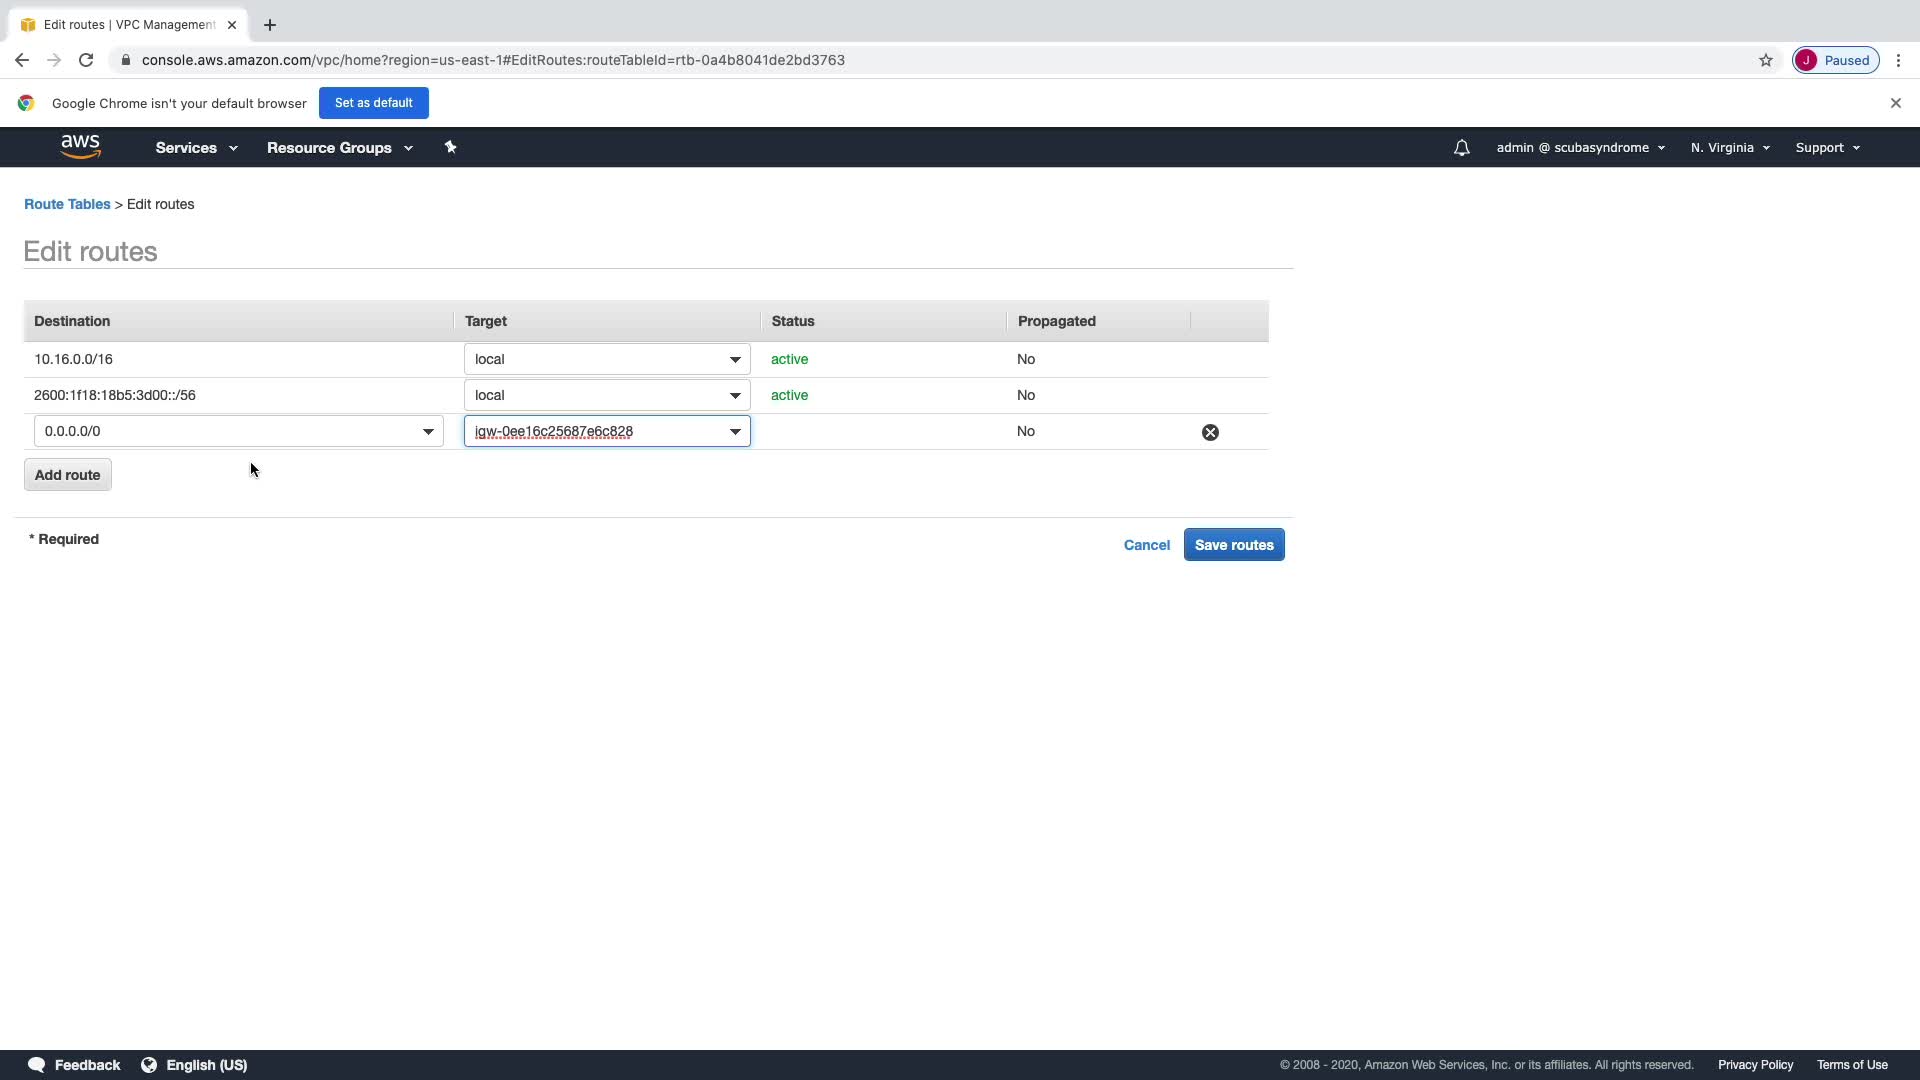Screen dimensions: 1920x1080
Task: Open N. Virginia region selector
Action: [1729, 147]
